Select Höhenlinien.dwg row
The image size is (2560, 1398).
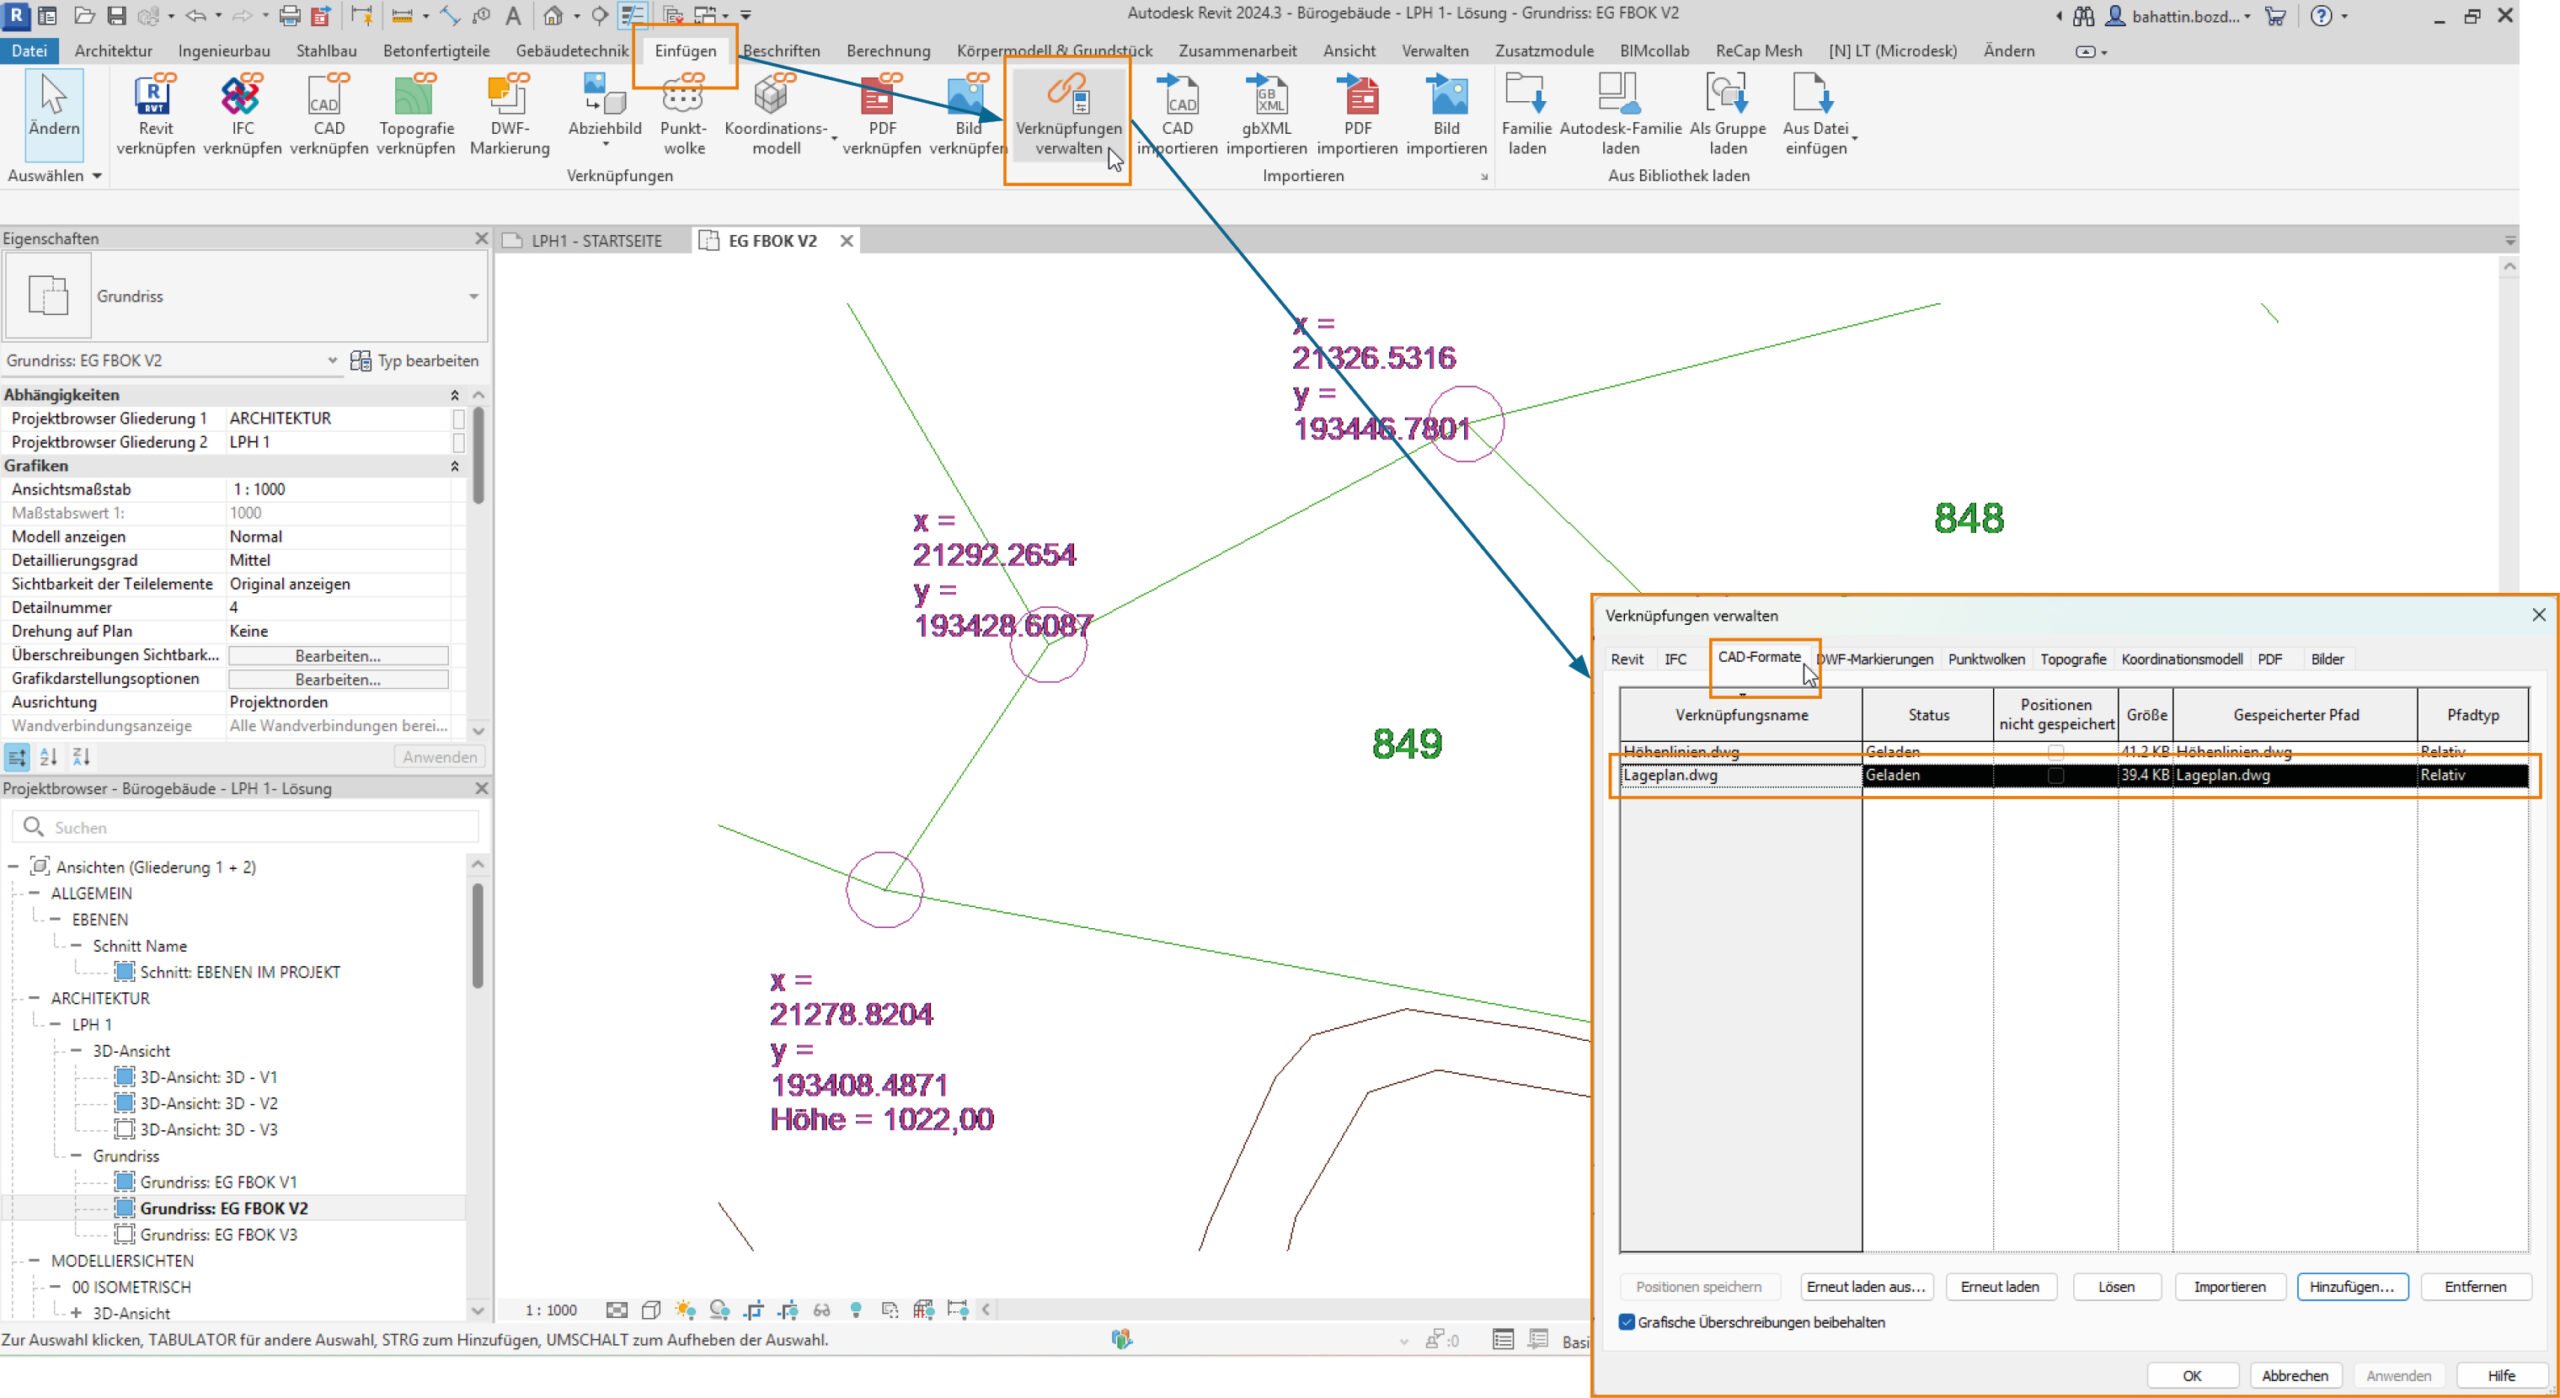[2074, 751]
